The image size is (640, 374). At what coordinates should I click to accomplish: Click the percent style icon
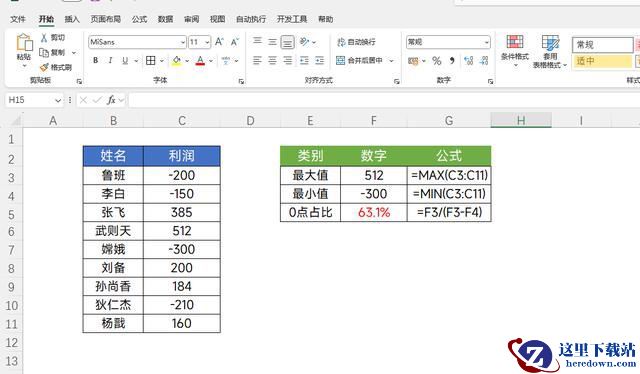coord(437,61)
